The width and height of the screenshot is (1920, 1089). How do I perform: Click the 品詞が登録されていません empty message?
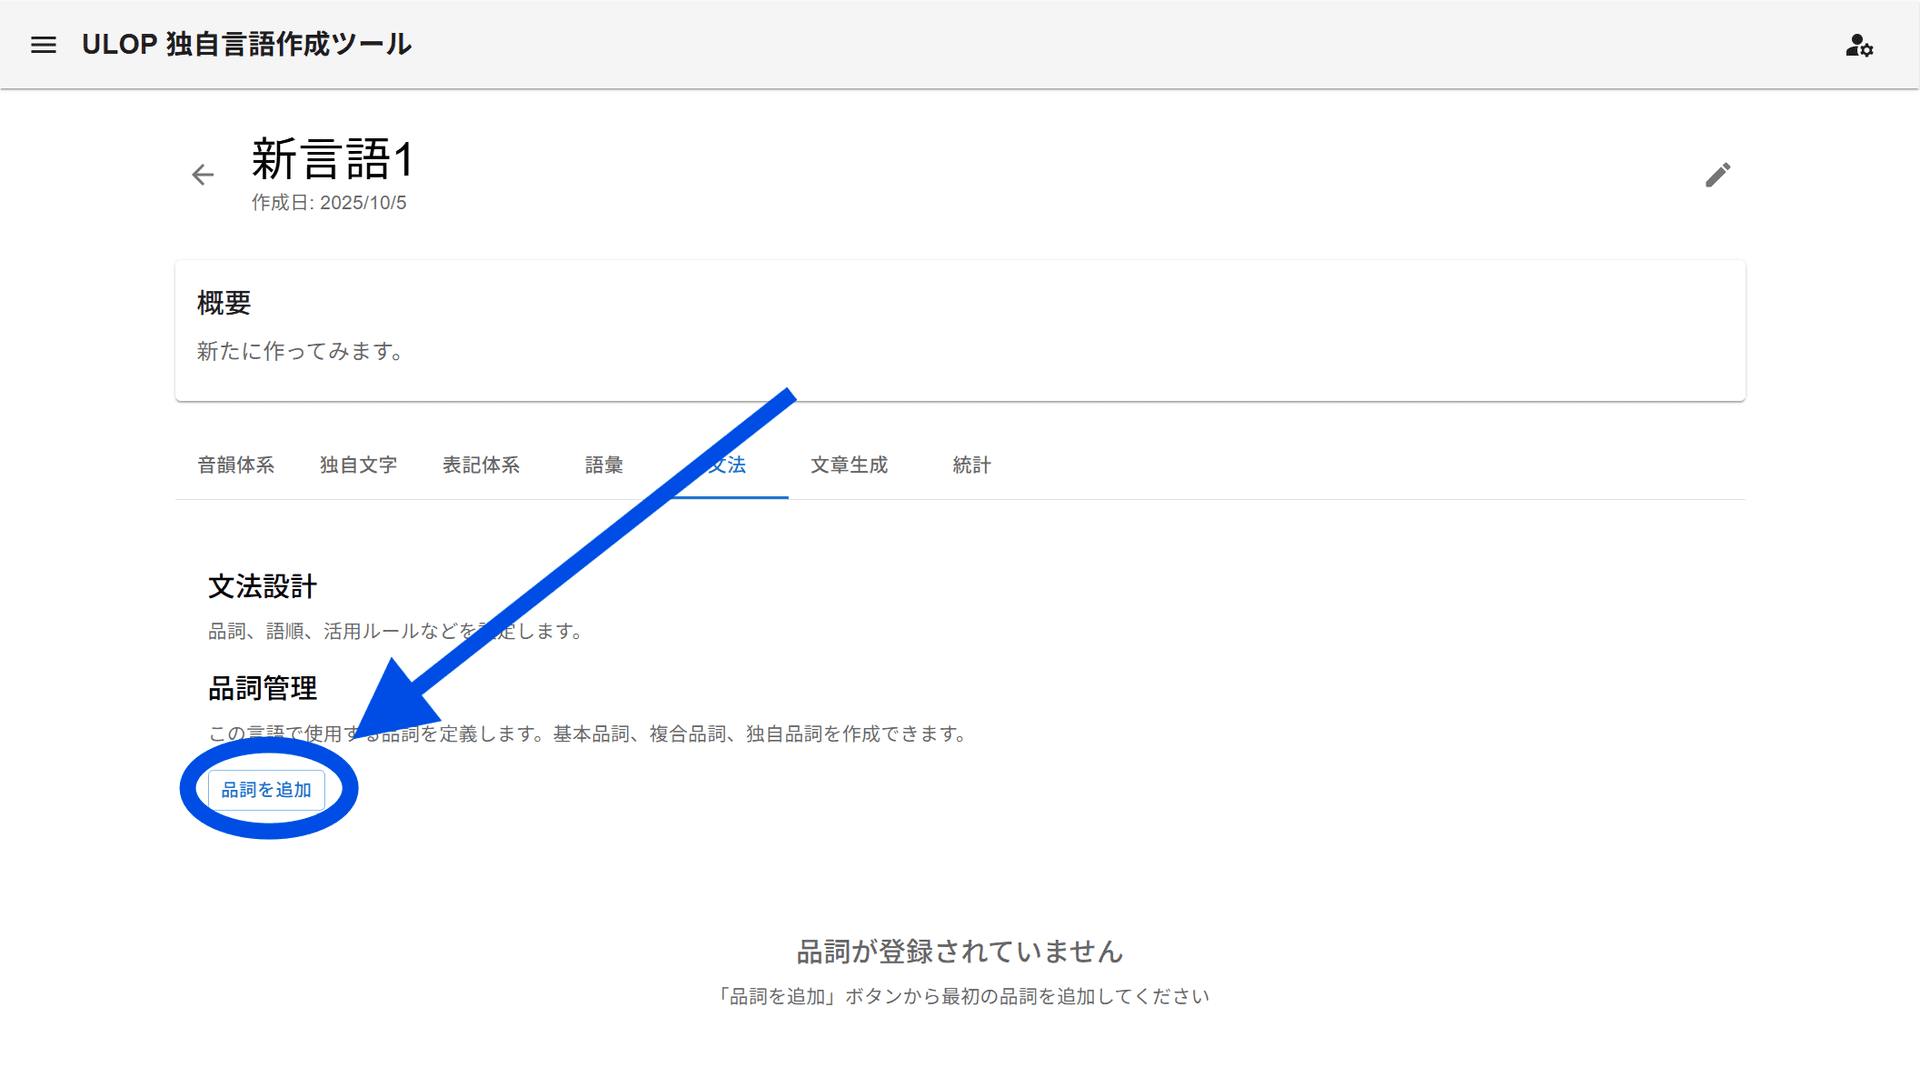[960, 952]
